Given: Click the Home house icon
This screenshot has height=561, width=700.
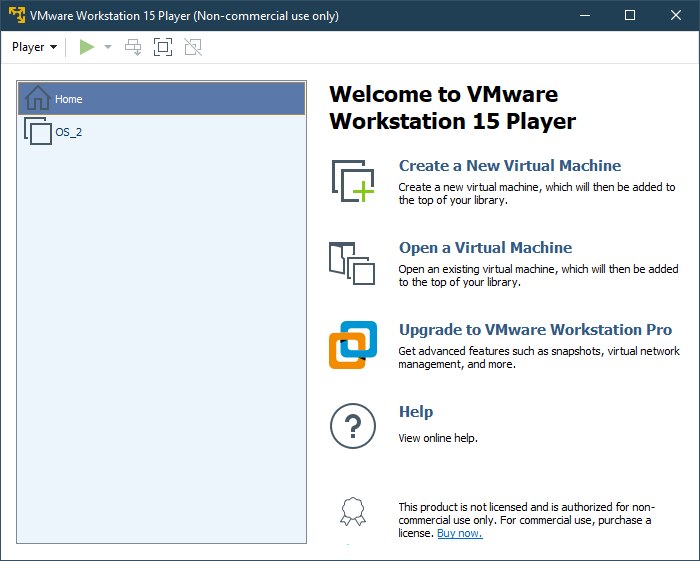Looking at the screenshot, I should tap(38, 98).
